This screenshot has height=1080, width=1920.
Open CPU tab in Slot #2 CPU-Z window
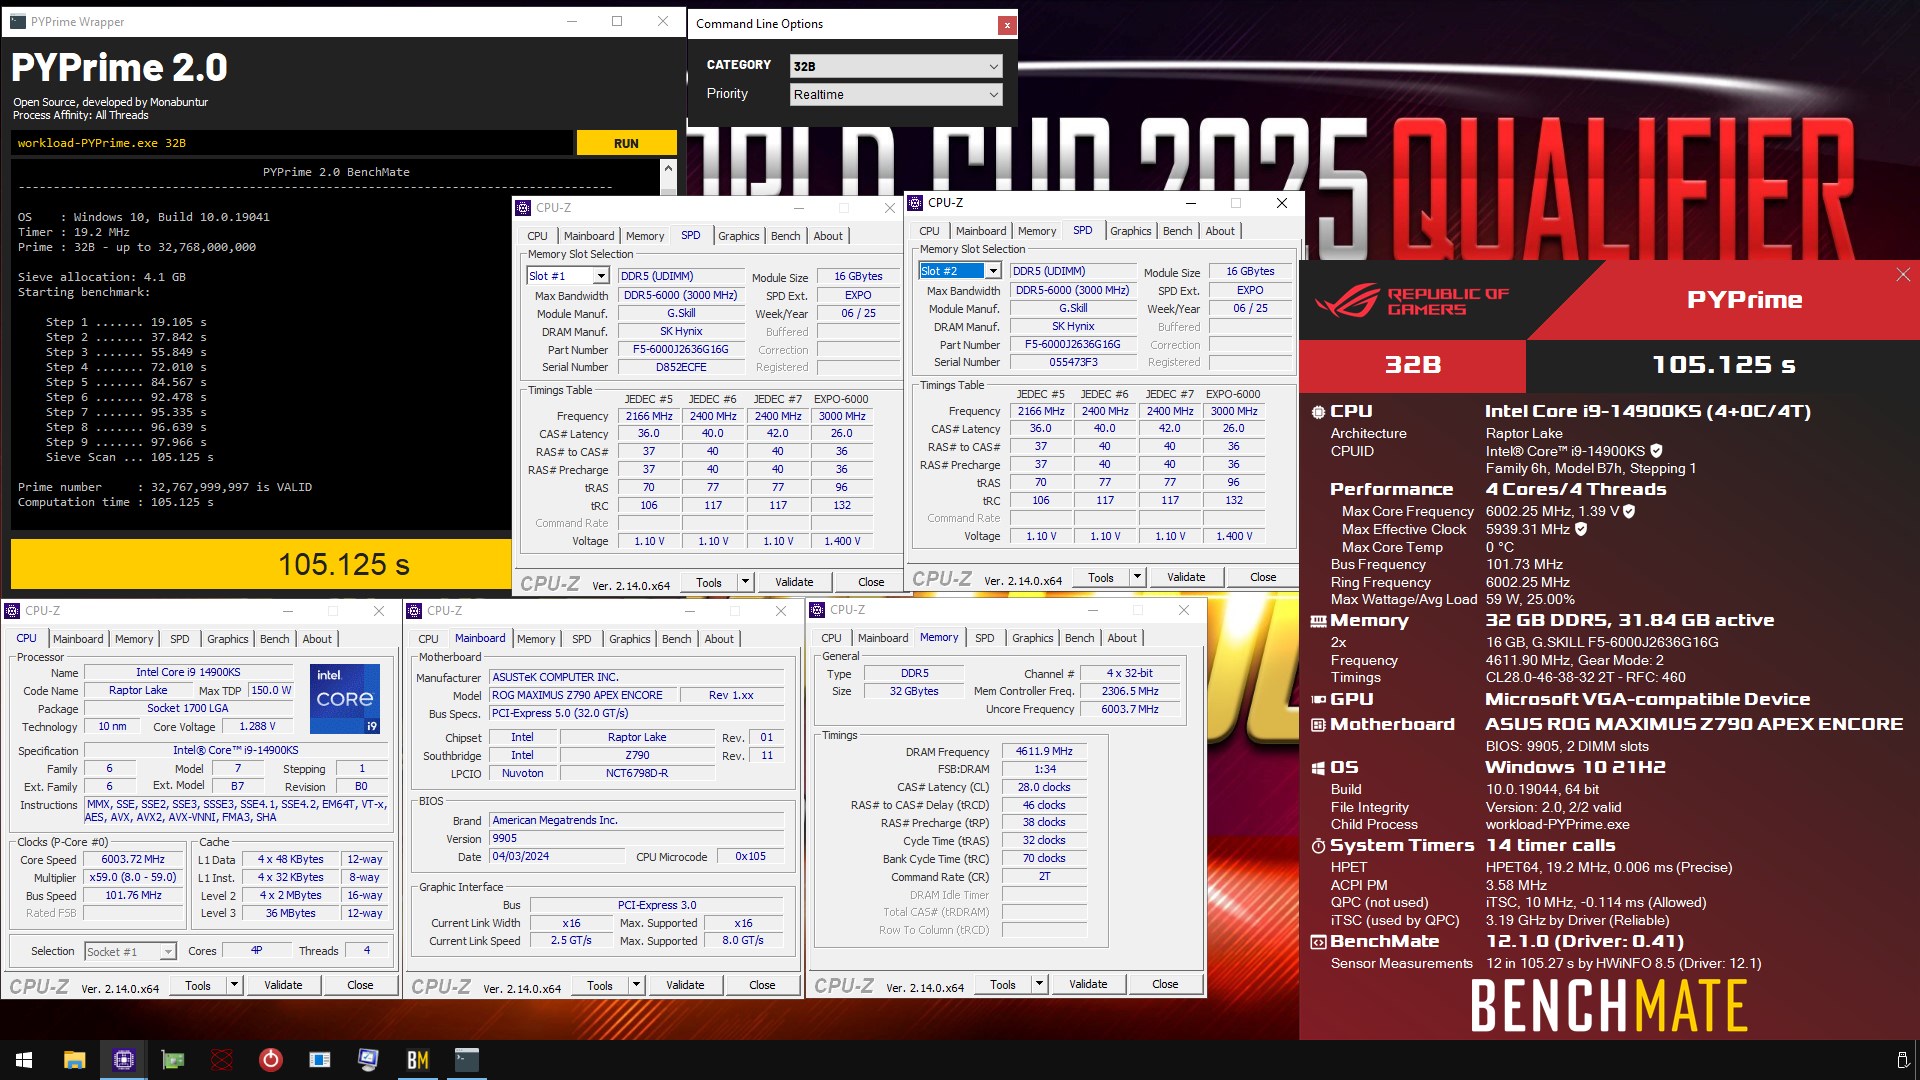point(929,231)
